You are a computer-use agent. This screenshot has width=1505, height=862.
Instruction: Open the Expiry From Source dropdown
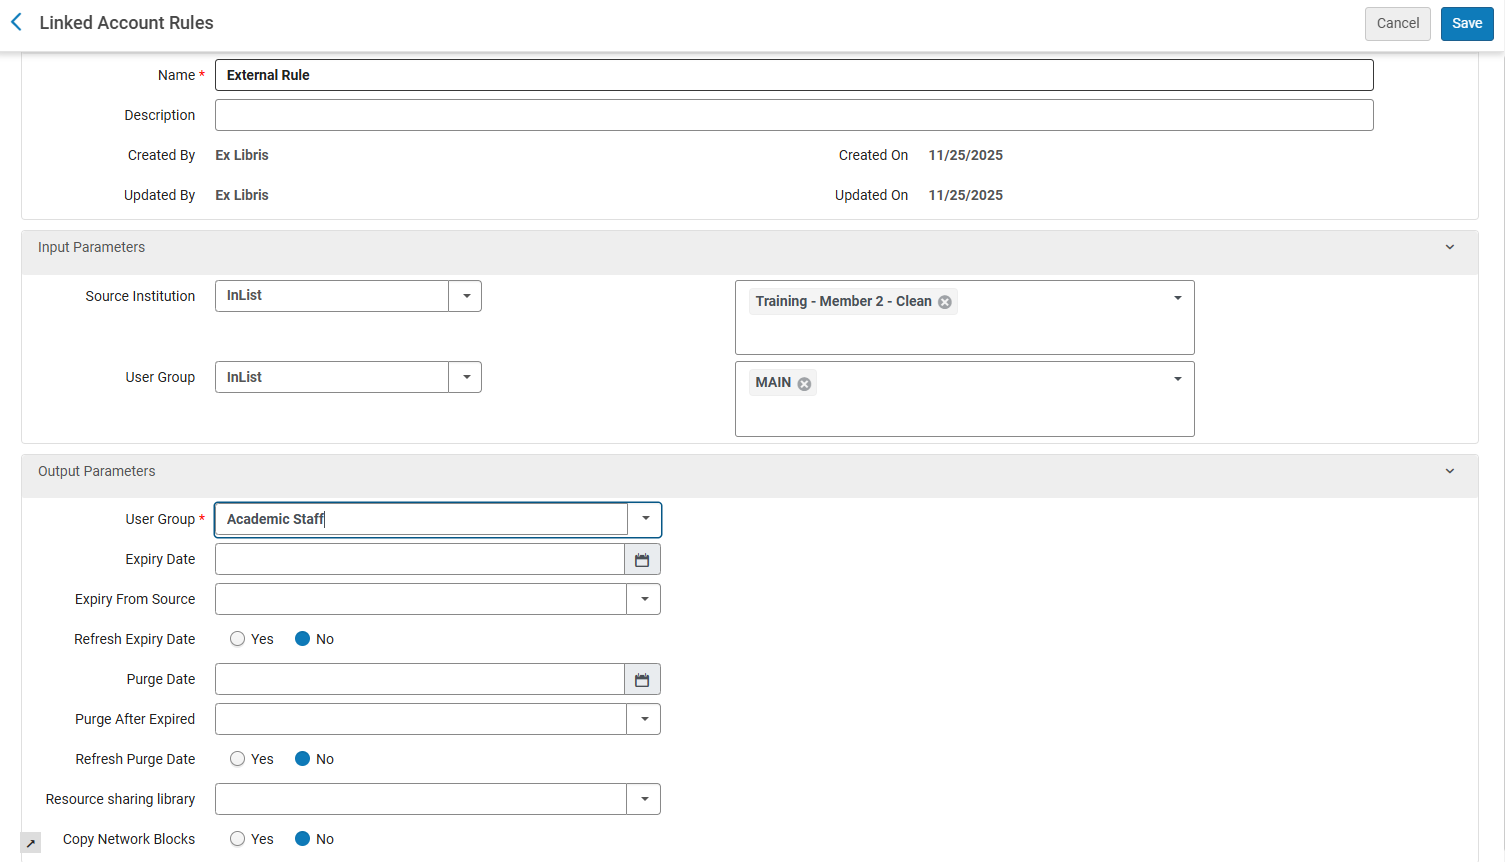644,600
